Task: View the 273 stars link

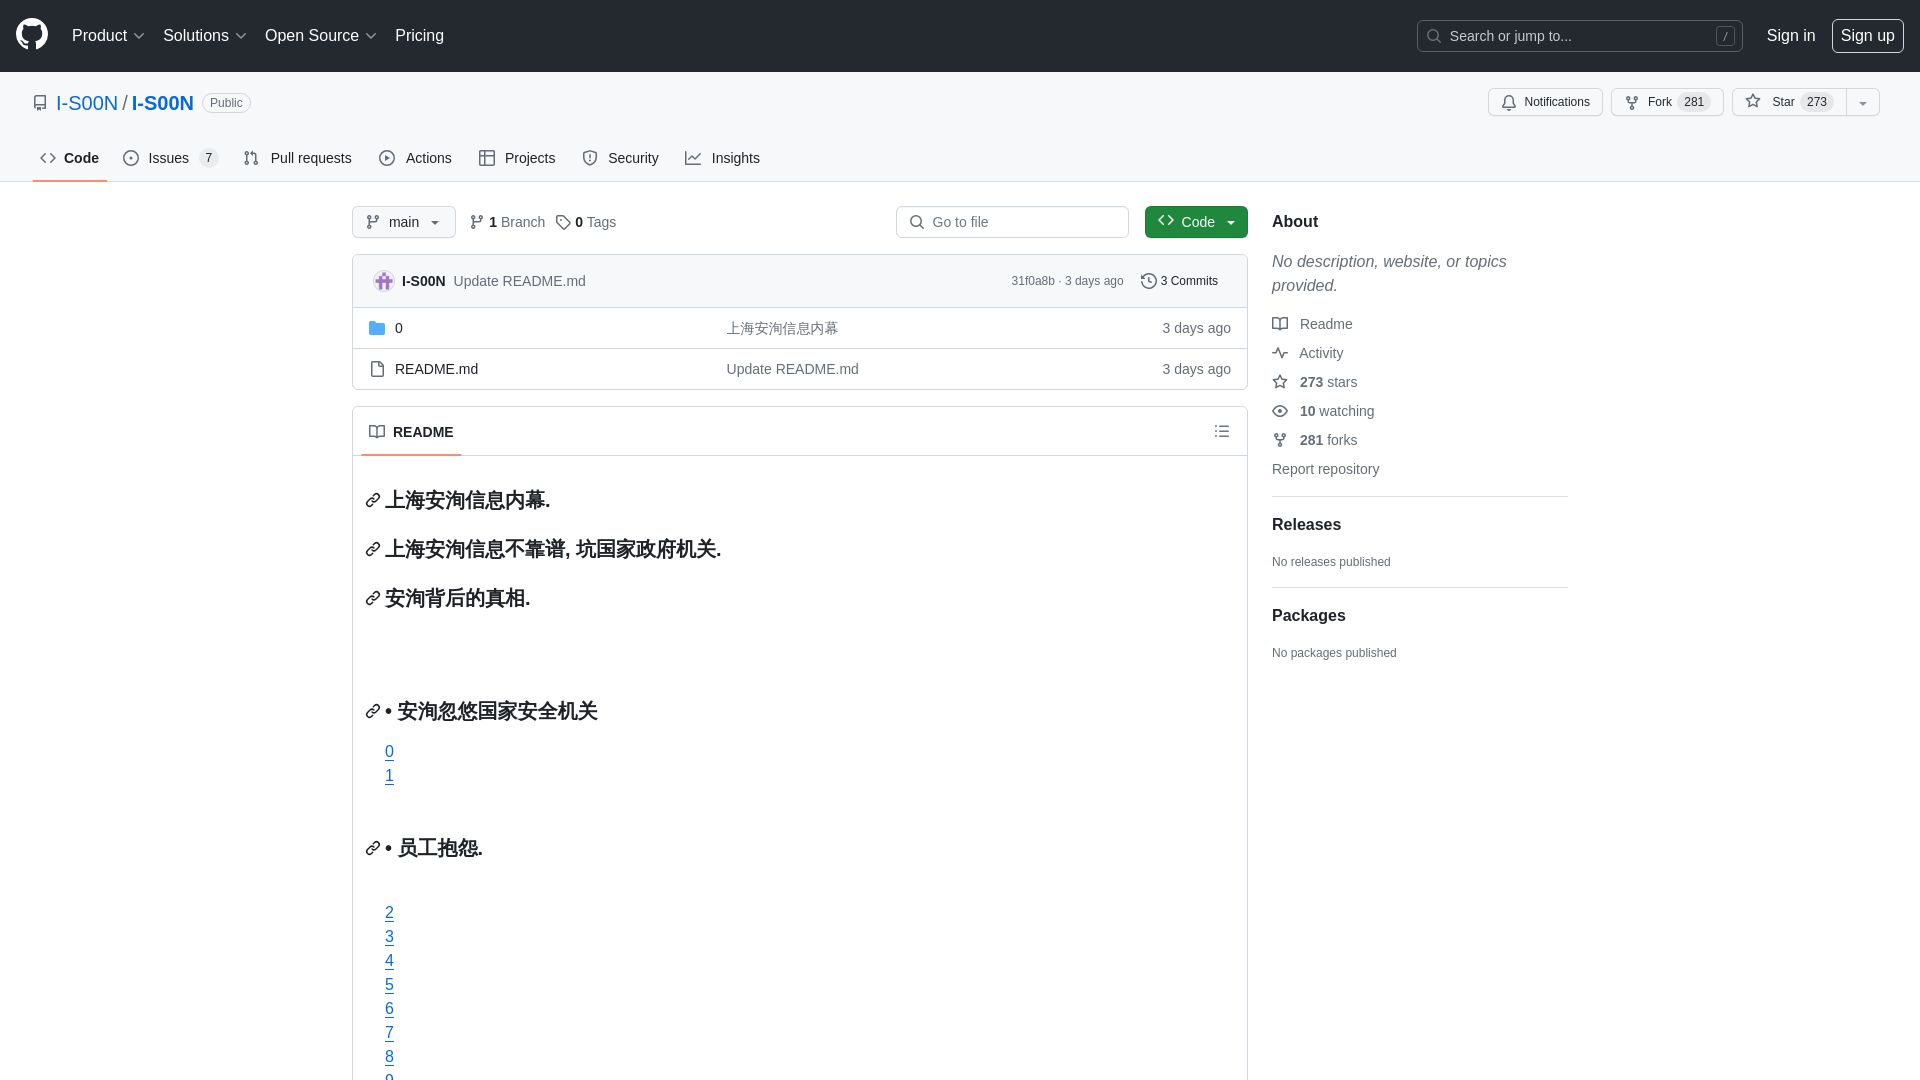Action: (1315, 382)
